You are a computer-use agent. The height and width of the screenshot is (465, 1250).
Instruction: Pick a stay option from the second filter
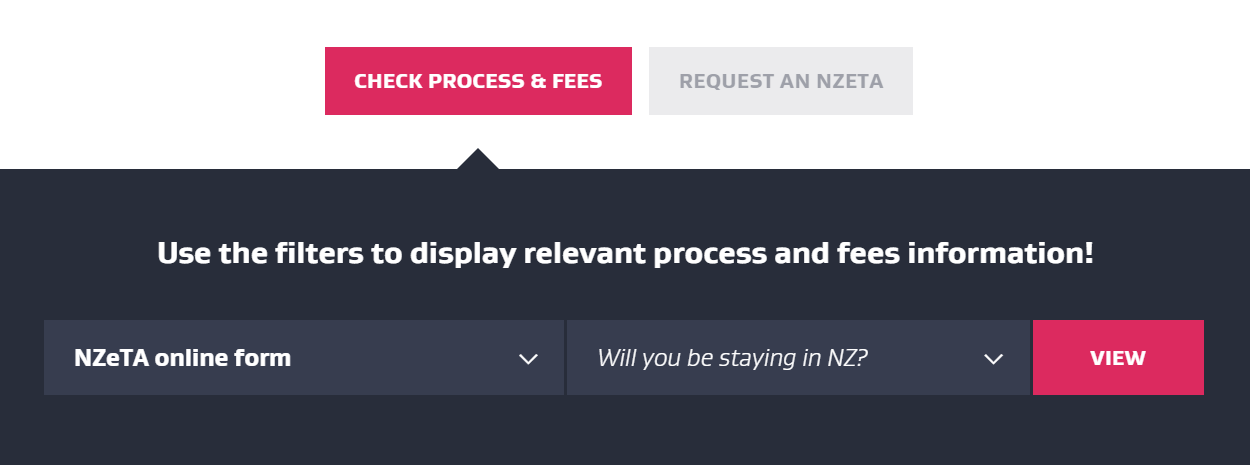click(797, 358)
